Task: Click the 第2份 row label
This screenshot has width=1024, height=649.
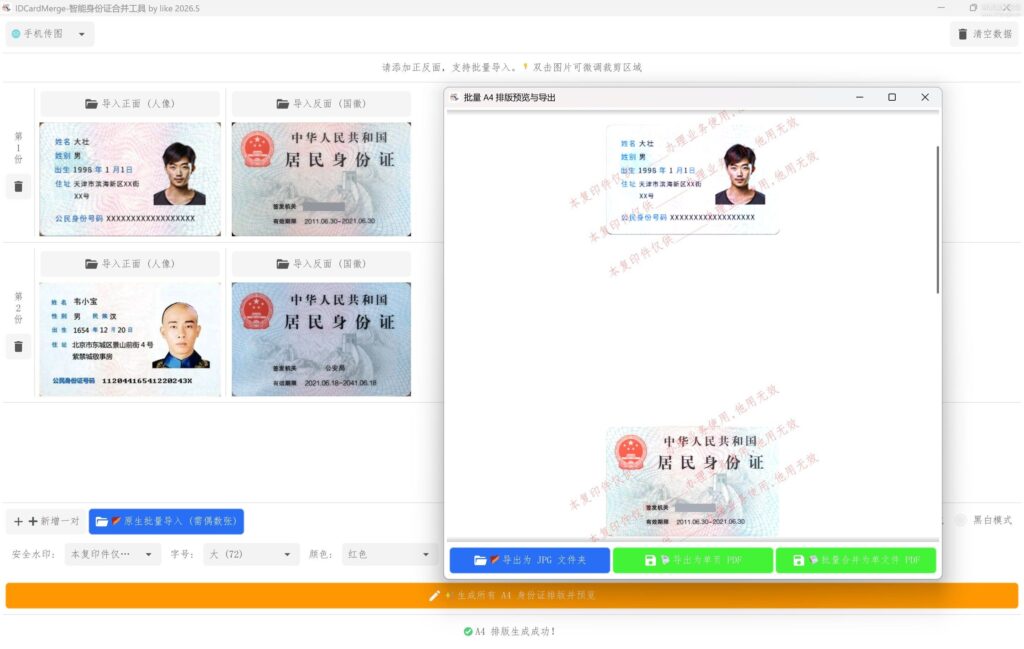Action: pos(18,308)
